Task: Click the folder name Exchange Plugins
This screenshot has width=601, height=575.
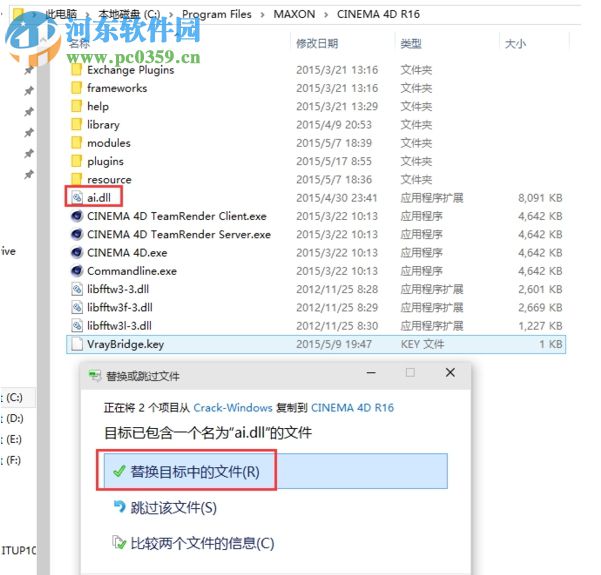Action: coord(130,70)
